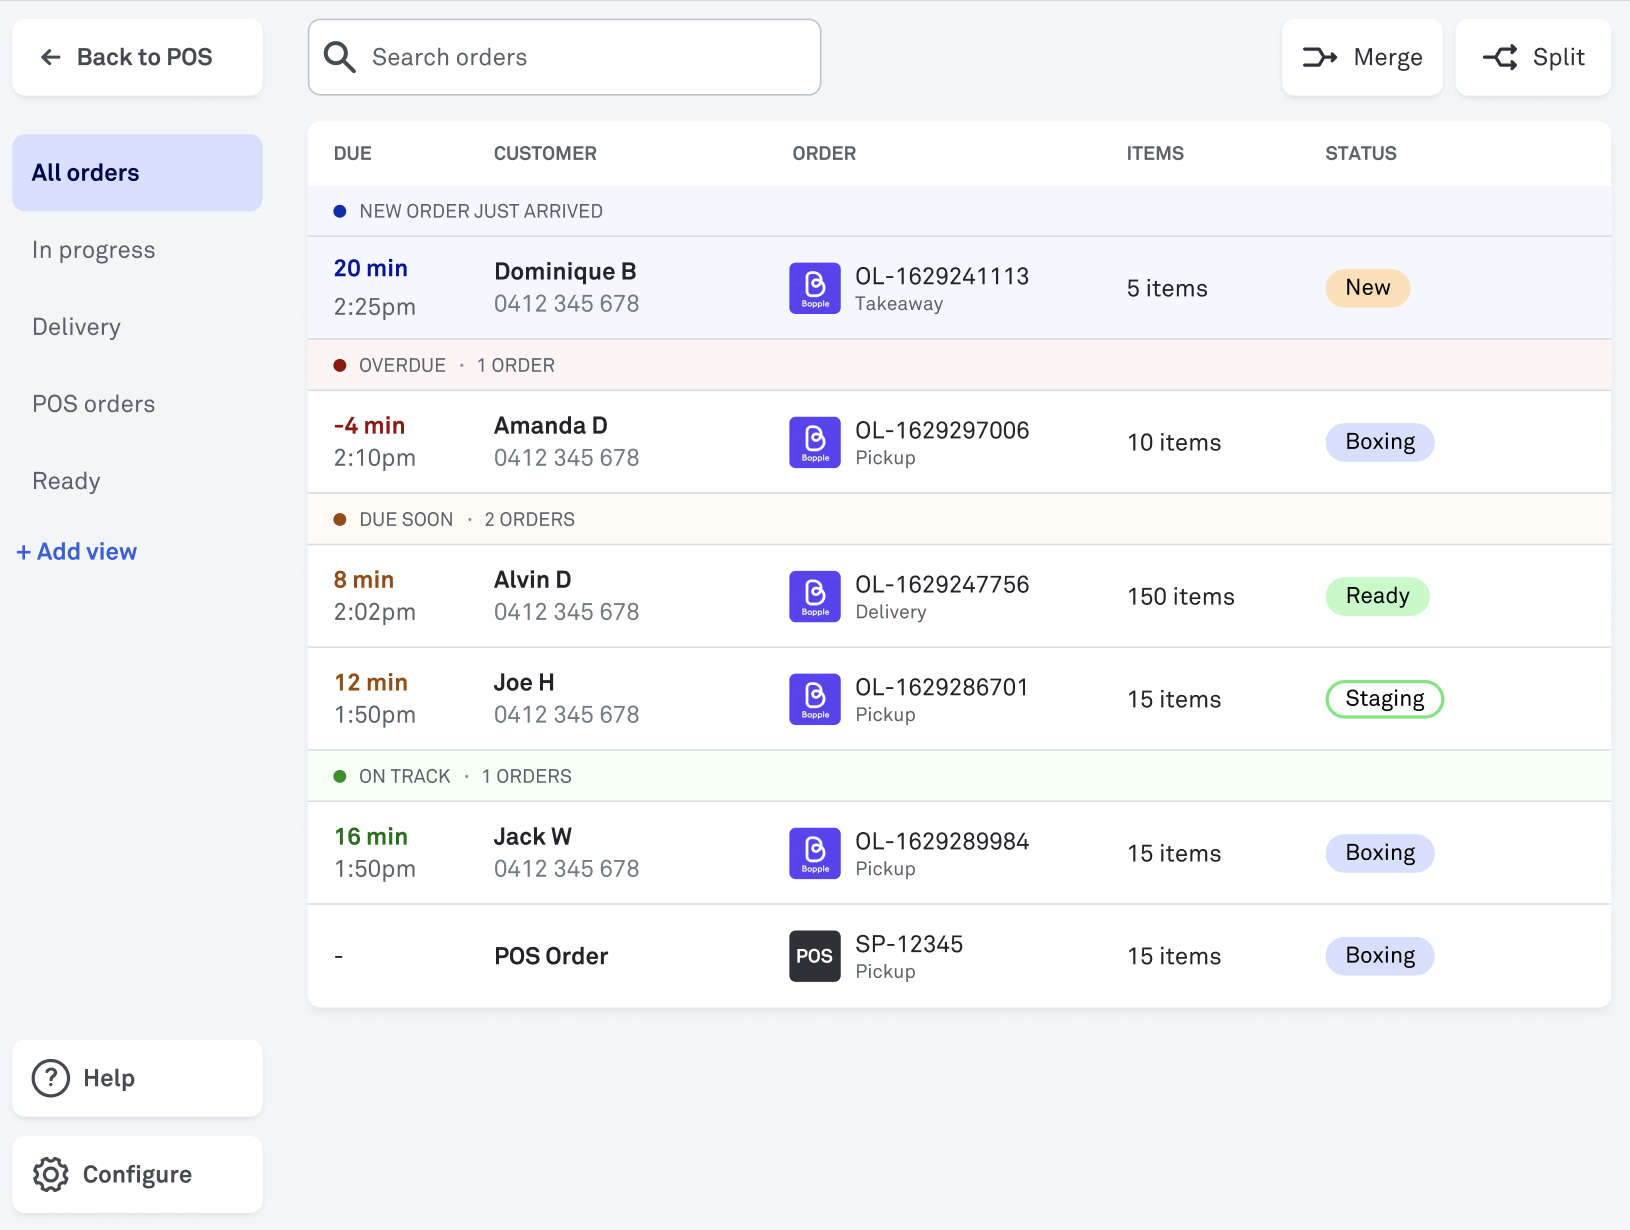Switch to the In progress view

click(94, 250)
